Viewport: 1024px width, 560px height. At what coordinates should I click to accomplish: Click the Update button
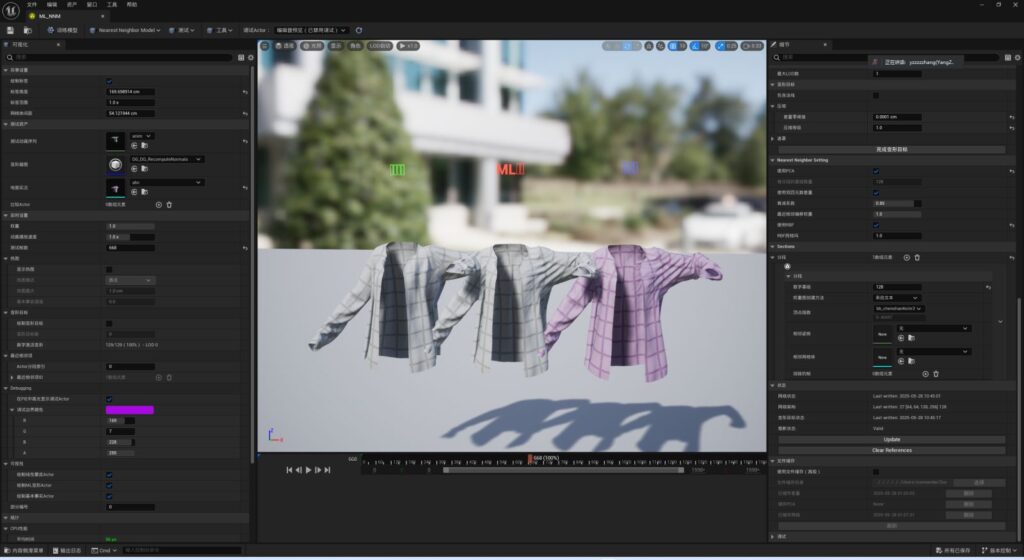(891, 439)
